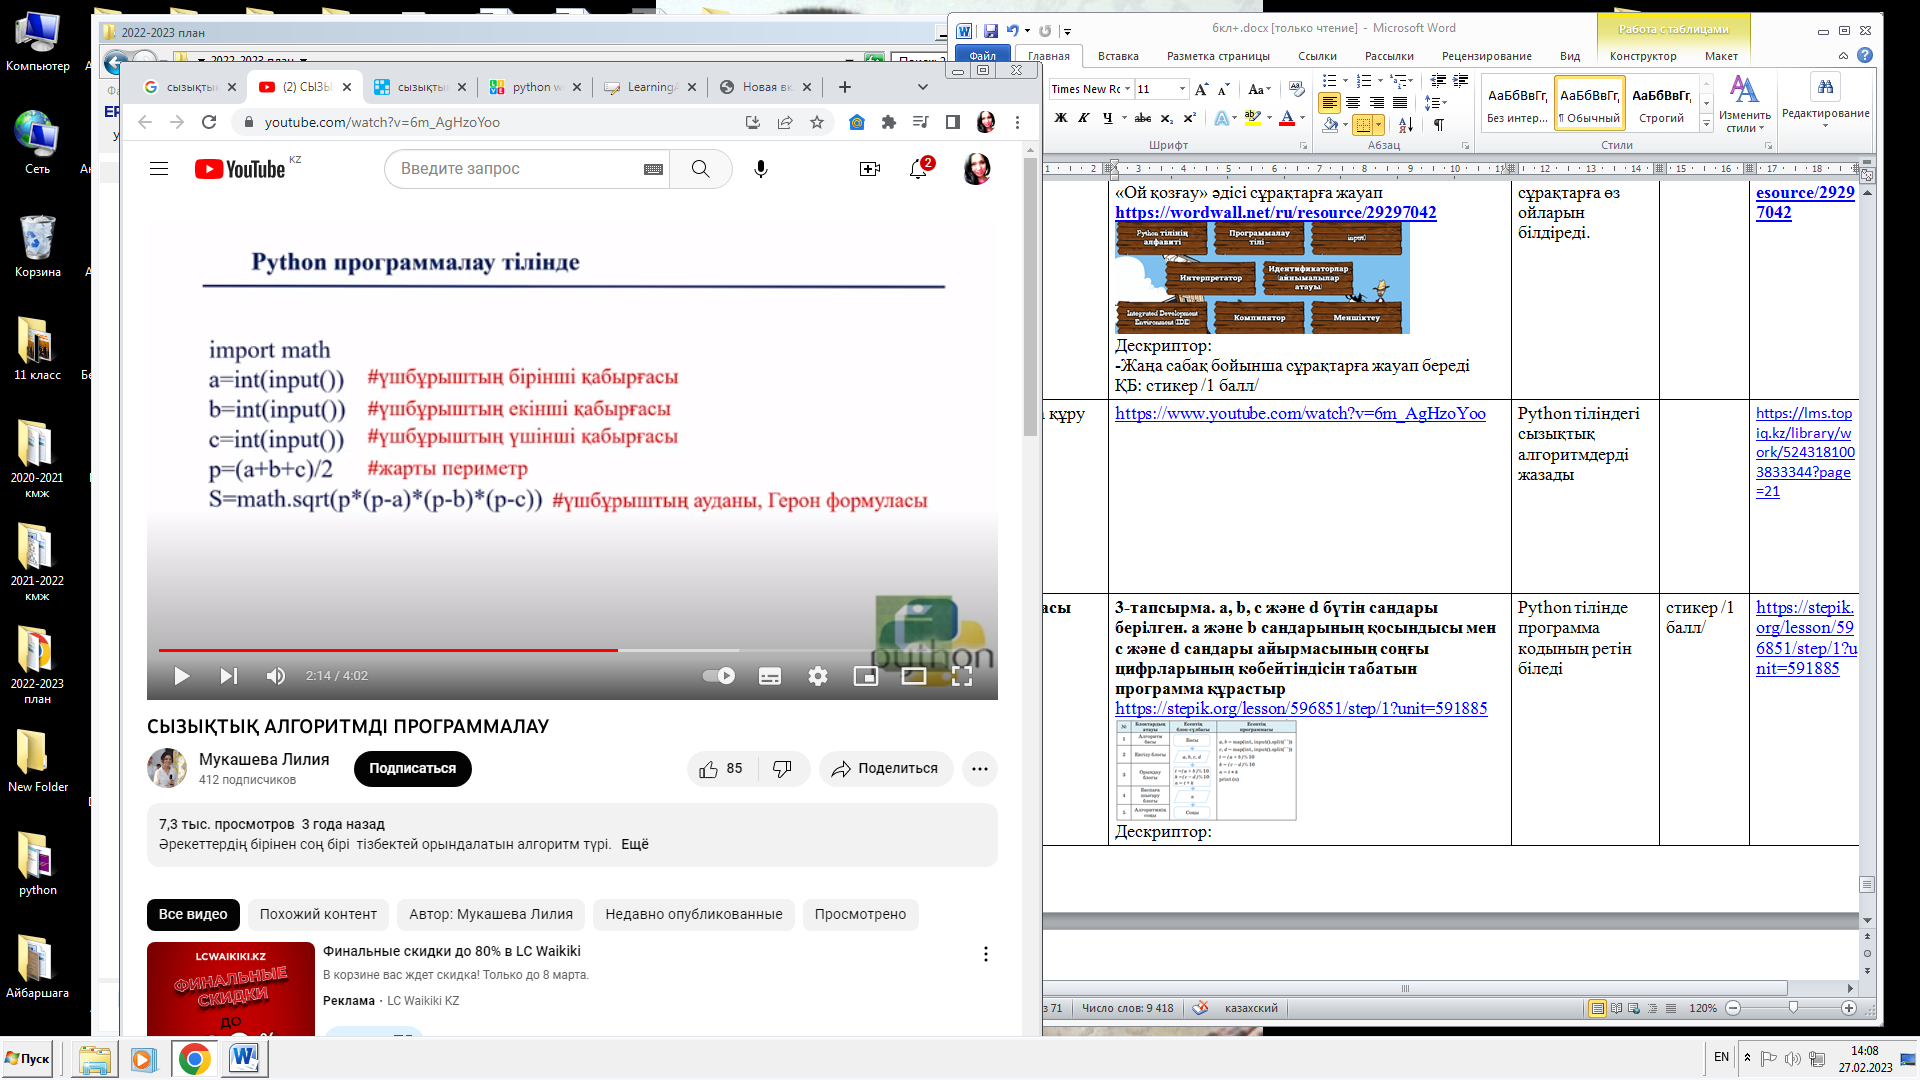Click the YouTube search magnifier button
1920x1080 pixels.
coord(701,169)
